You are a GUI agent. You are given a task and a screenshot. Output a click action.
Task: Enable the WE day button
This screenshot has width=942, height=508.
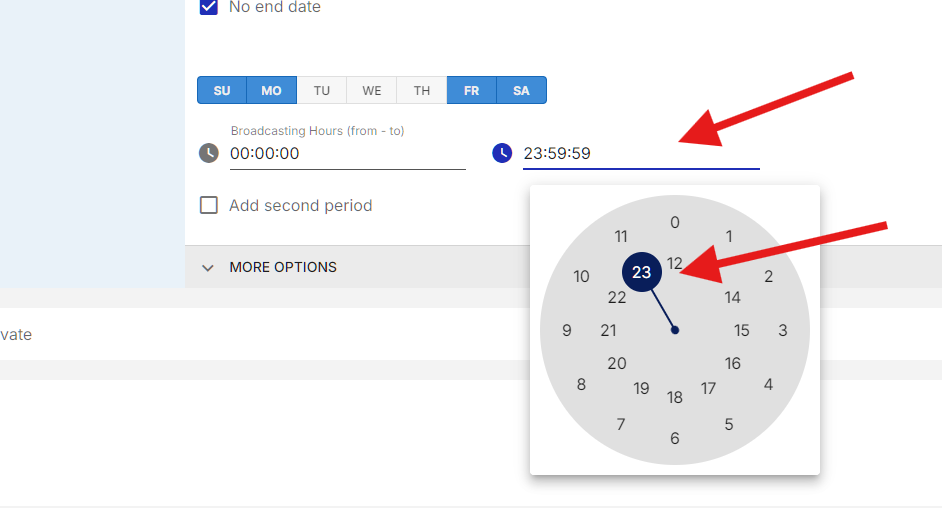point(371,90)
